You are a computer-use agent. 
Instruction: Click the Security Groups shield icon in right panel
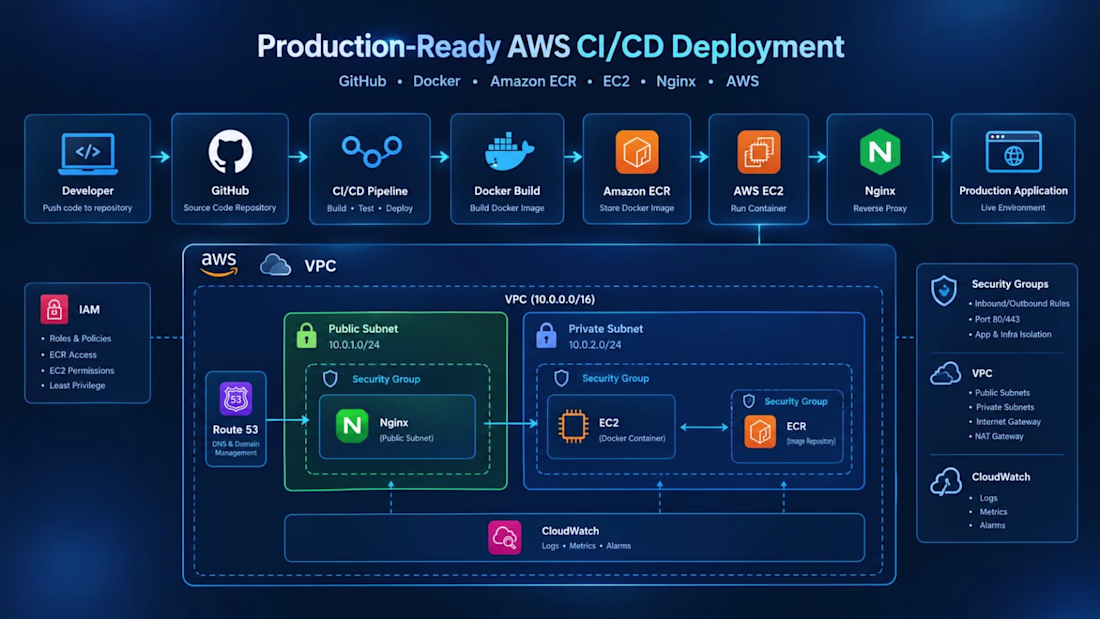[944, 291]
